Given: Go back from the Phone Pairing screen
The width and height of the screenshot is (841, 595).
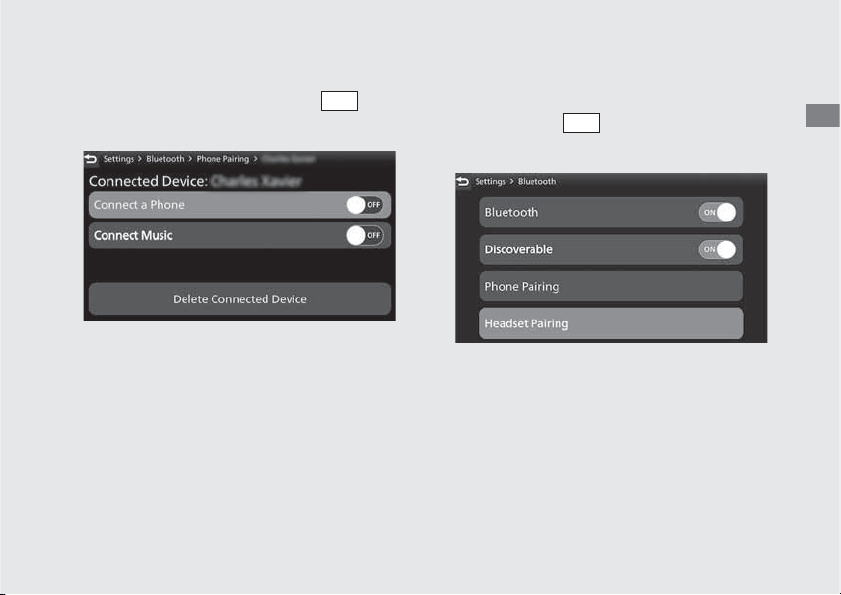Looking at the screenshot, I should pos(91,159).
